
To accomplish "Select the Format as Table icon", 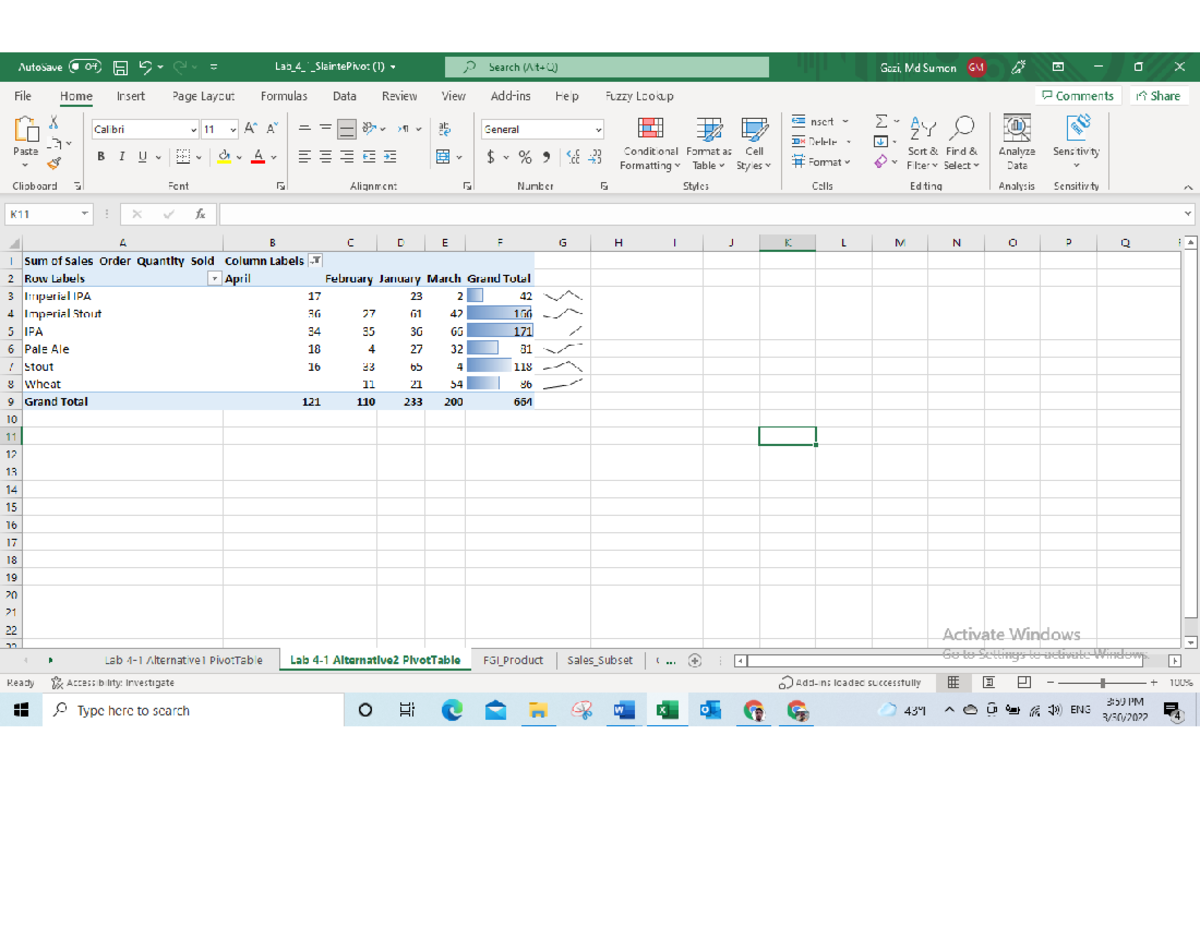I will (x=709, y=142).
